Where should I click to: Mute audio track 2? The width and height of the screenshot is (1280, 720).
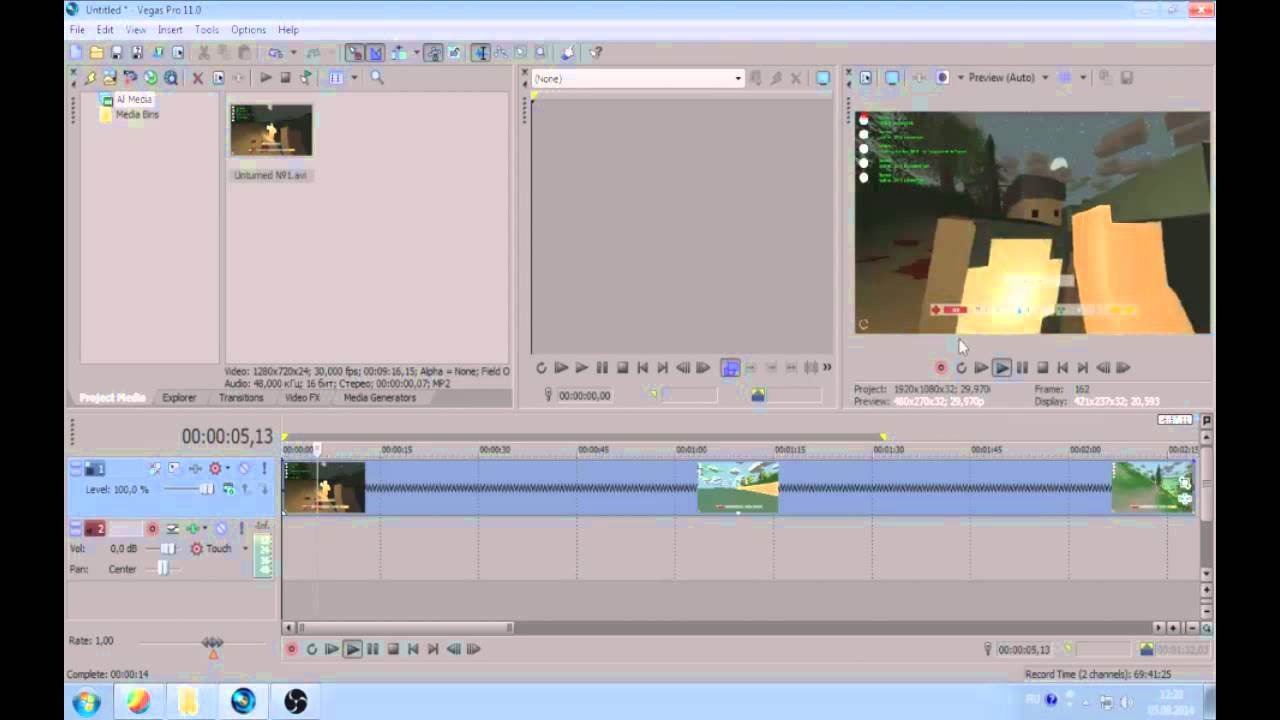(221, 529)
